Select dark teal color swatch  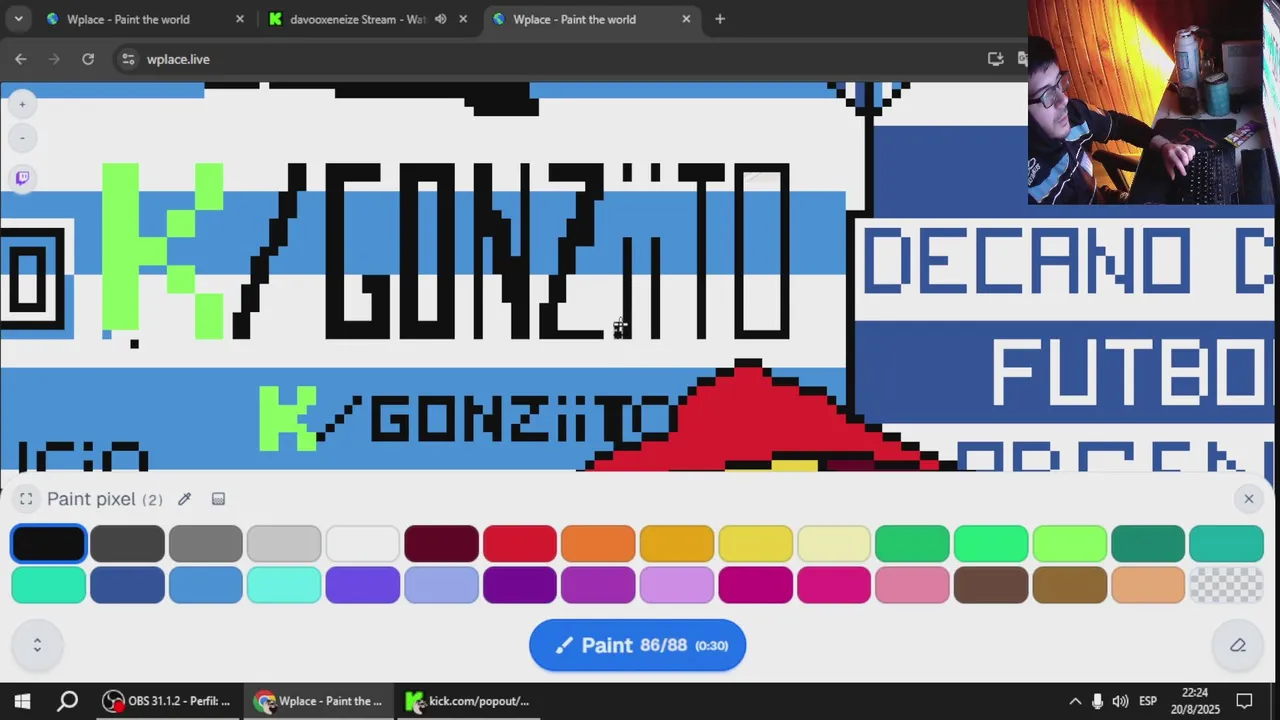(1148, 544)
